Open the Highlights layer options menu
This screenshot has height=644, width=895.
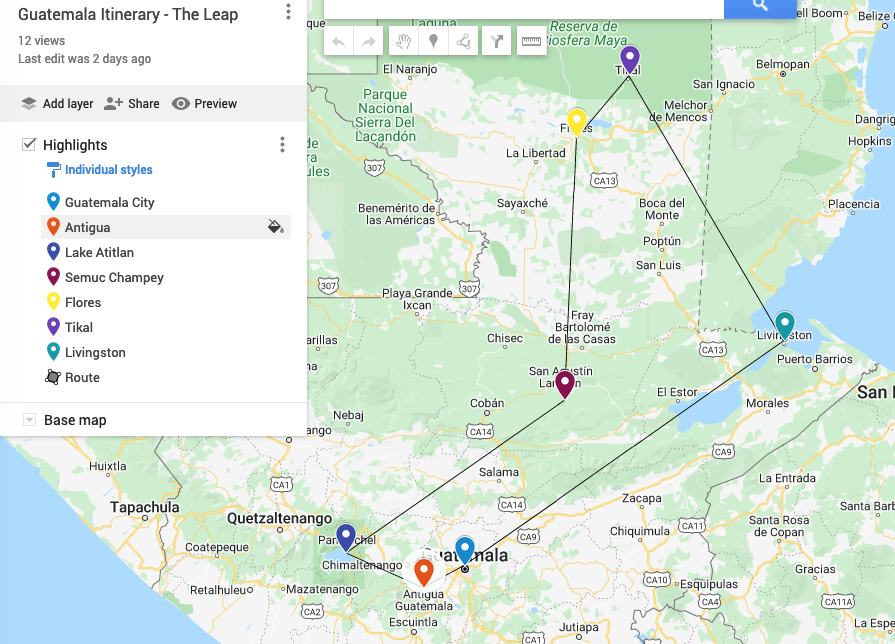point(282,145)
